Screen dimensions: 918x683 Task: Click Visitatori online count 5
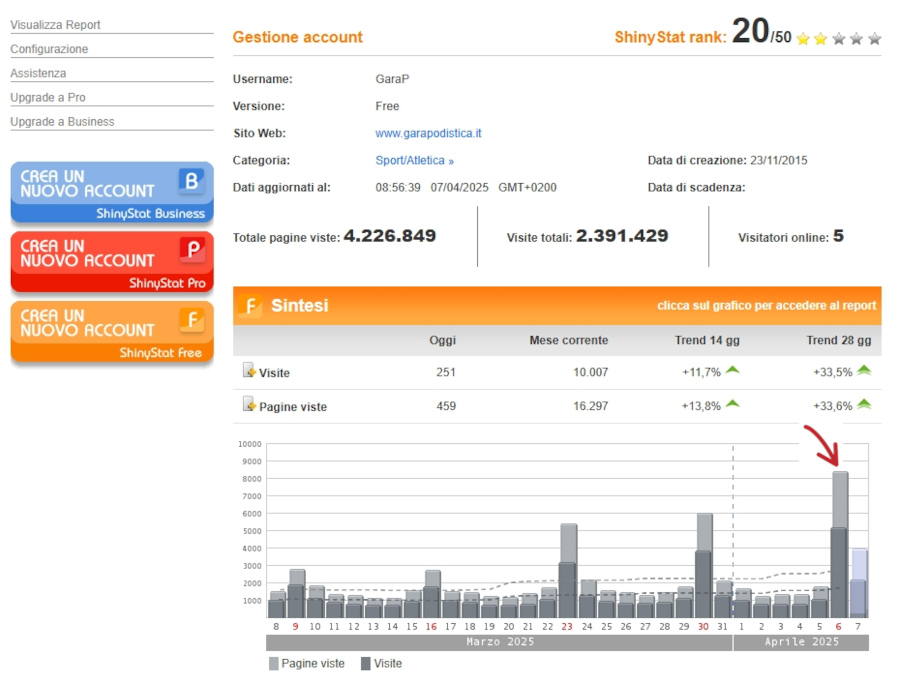pos(838,236)
